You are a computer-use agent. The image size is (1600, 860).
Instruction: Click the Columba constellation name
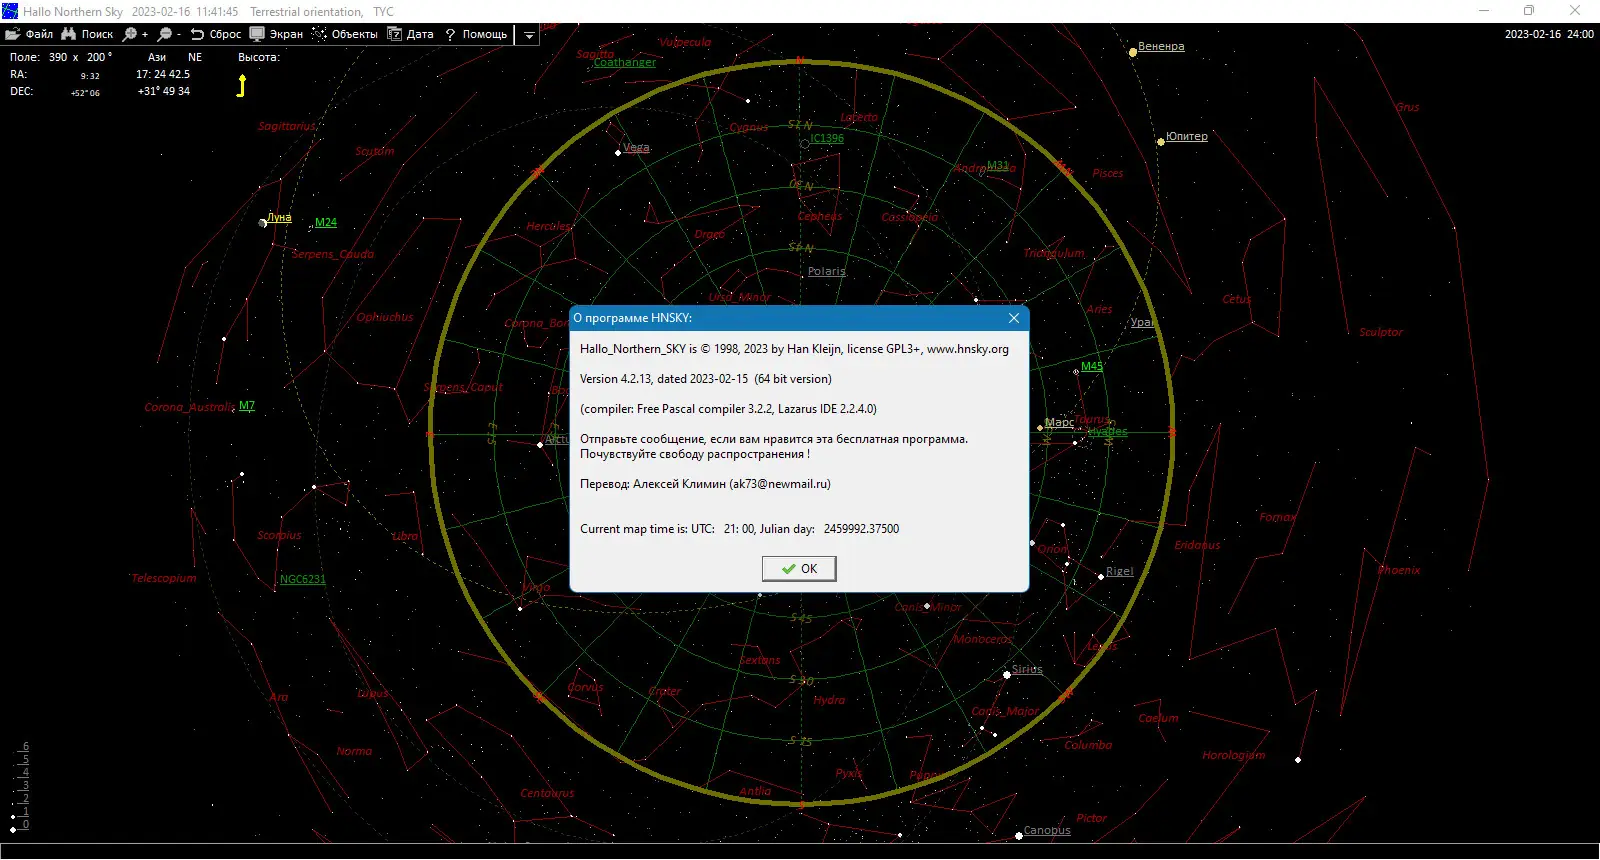[1088, 745]
